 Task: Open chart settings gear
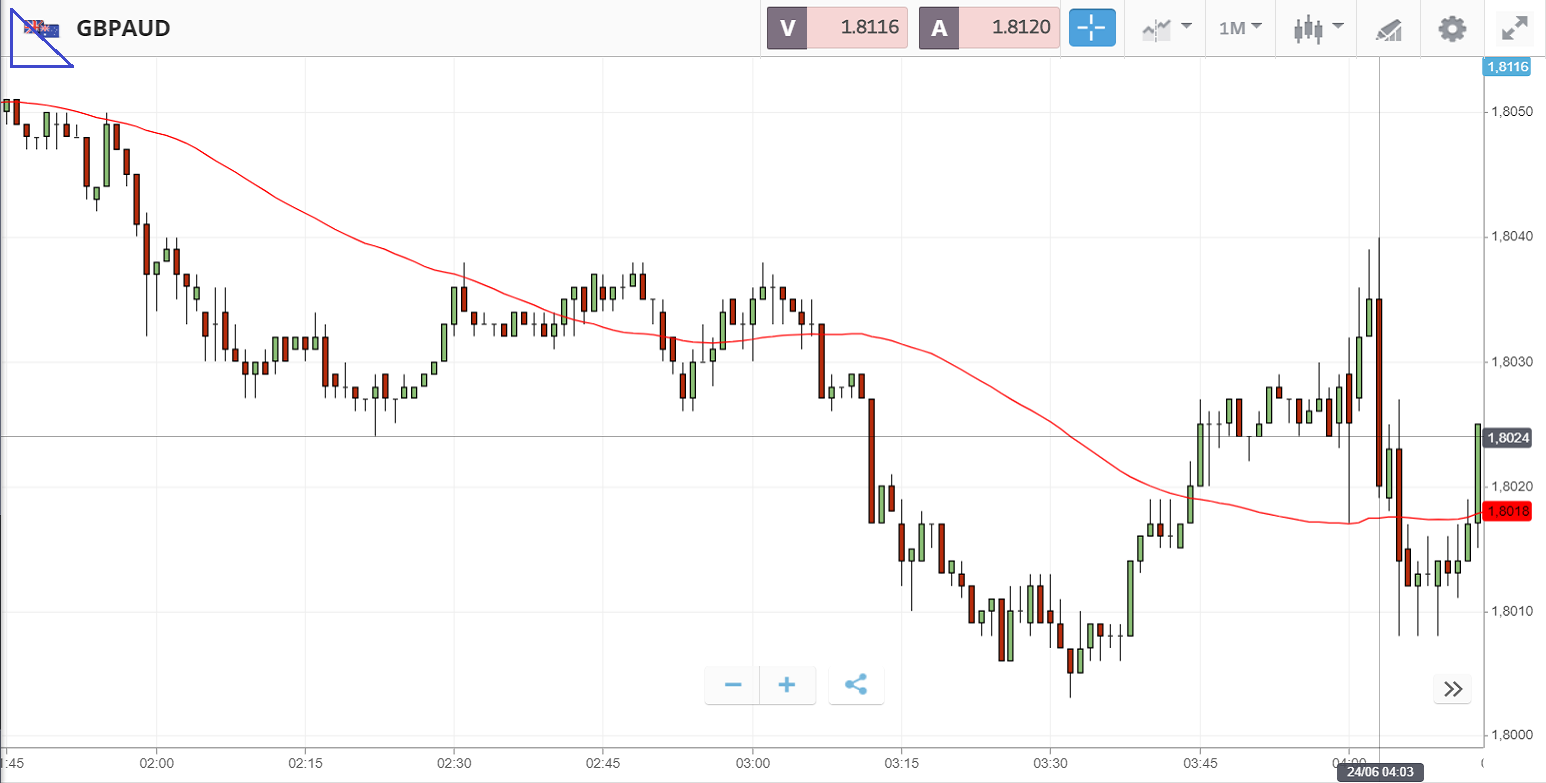pos(1451,28)
